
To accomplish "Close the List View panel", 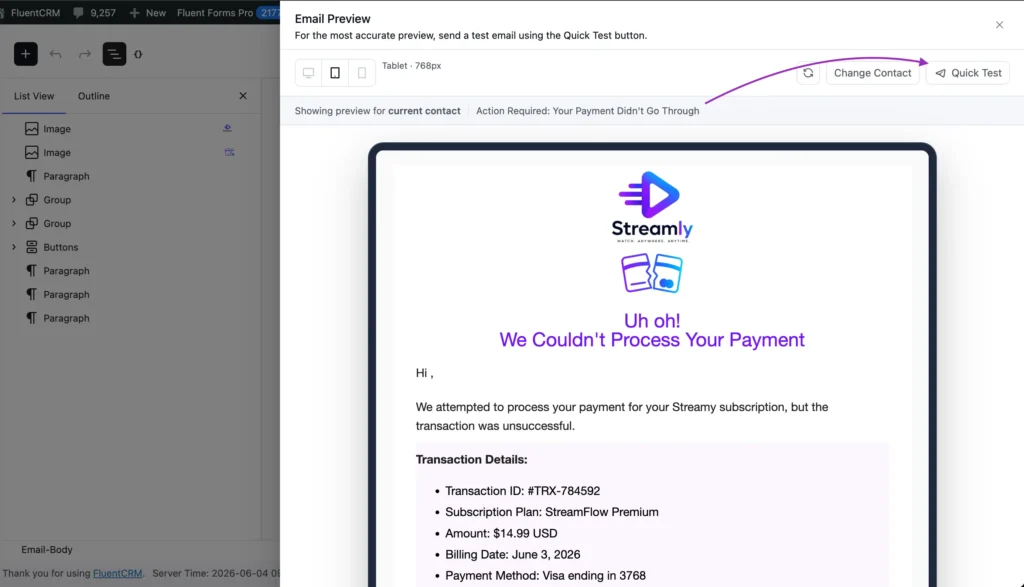I will [243, 96].
